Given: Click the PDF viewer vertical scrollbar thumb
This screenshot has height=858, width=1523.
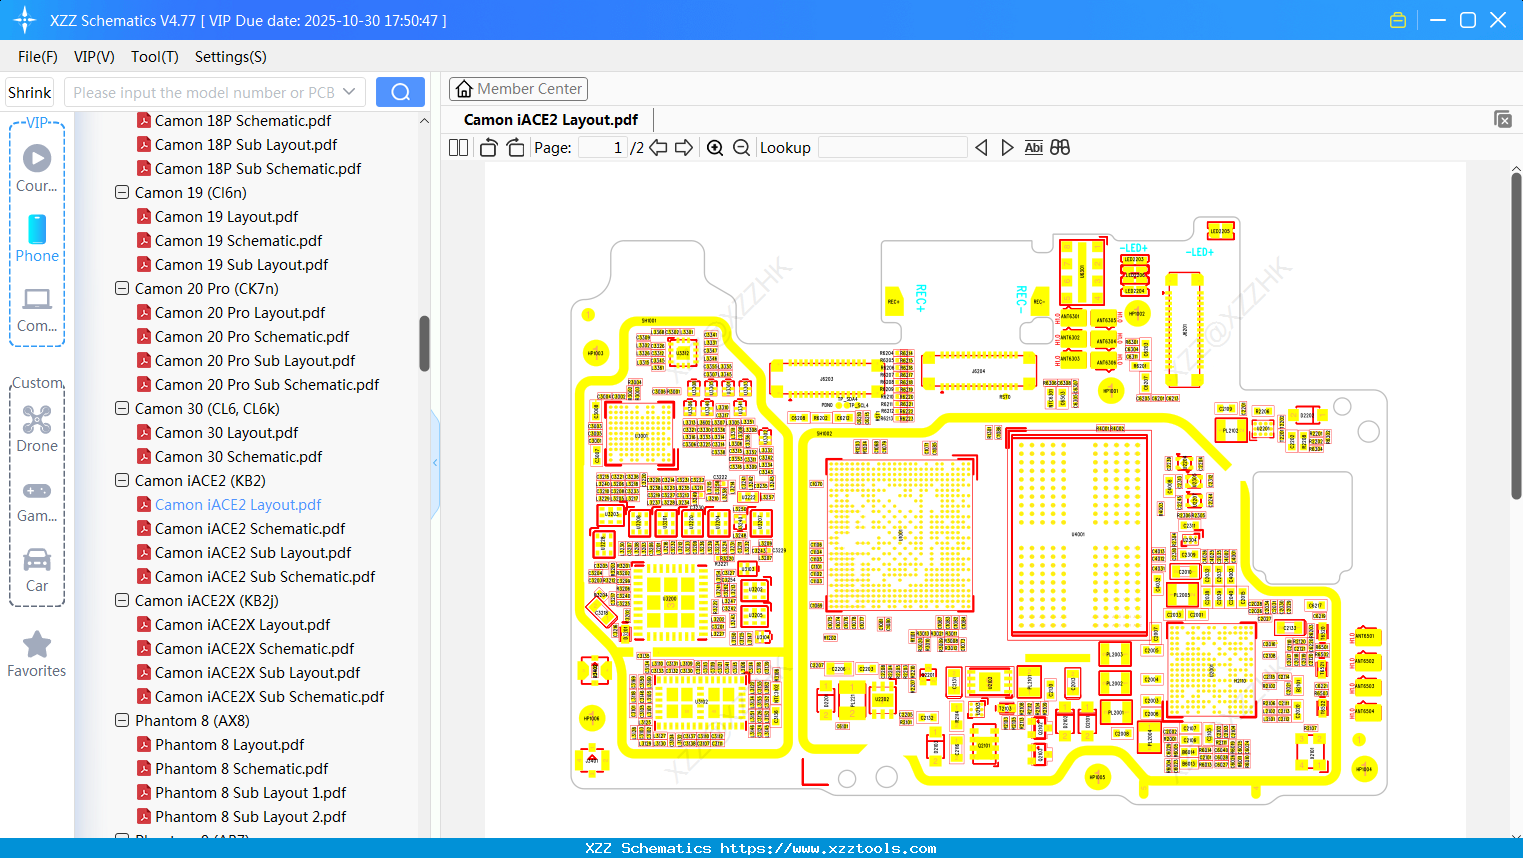Looking at the screenshot, I should tap(1516, 335).
